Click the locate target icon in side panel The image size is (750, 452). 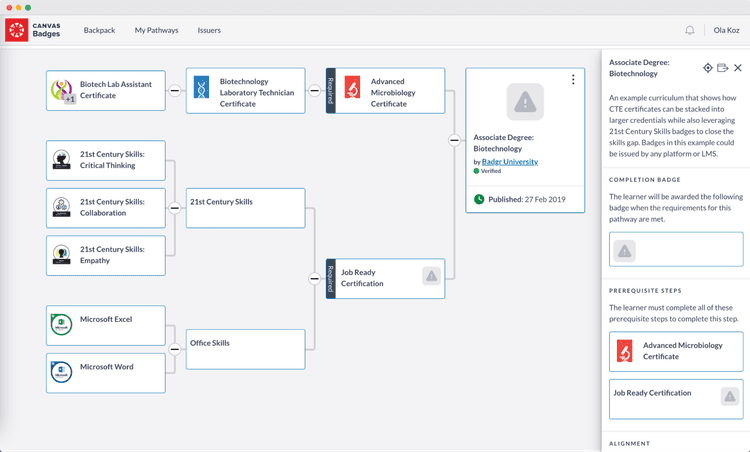(x=708, y=68)
